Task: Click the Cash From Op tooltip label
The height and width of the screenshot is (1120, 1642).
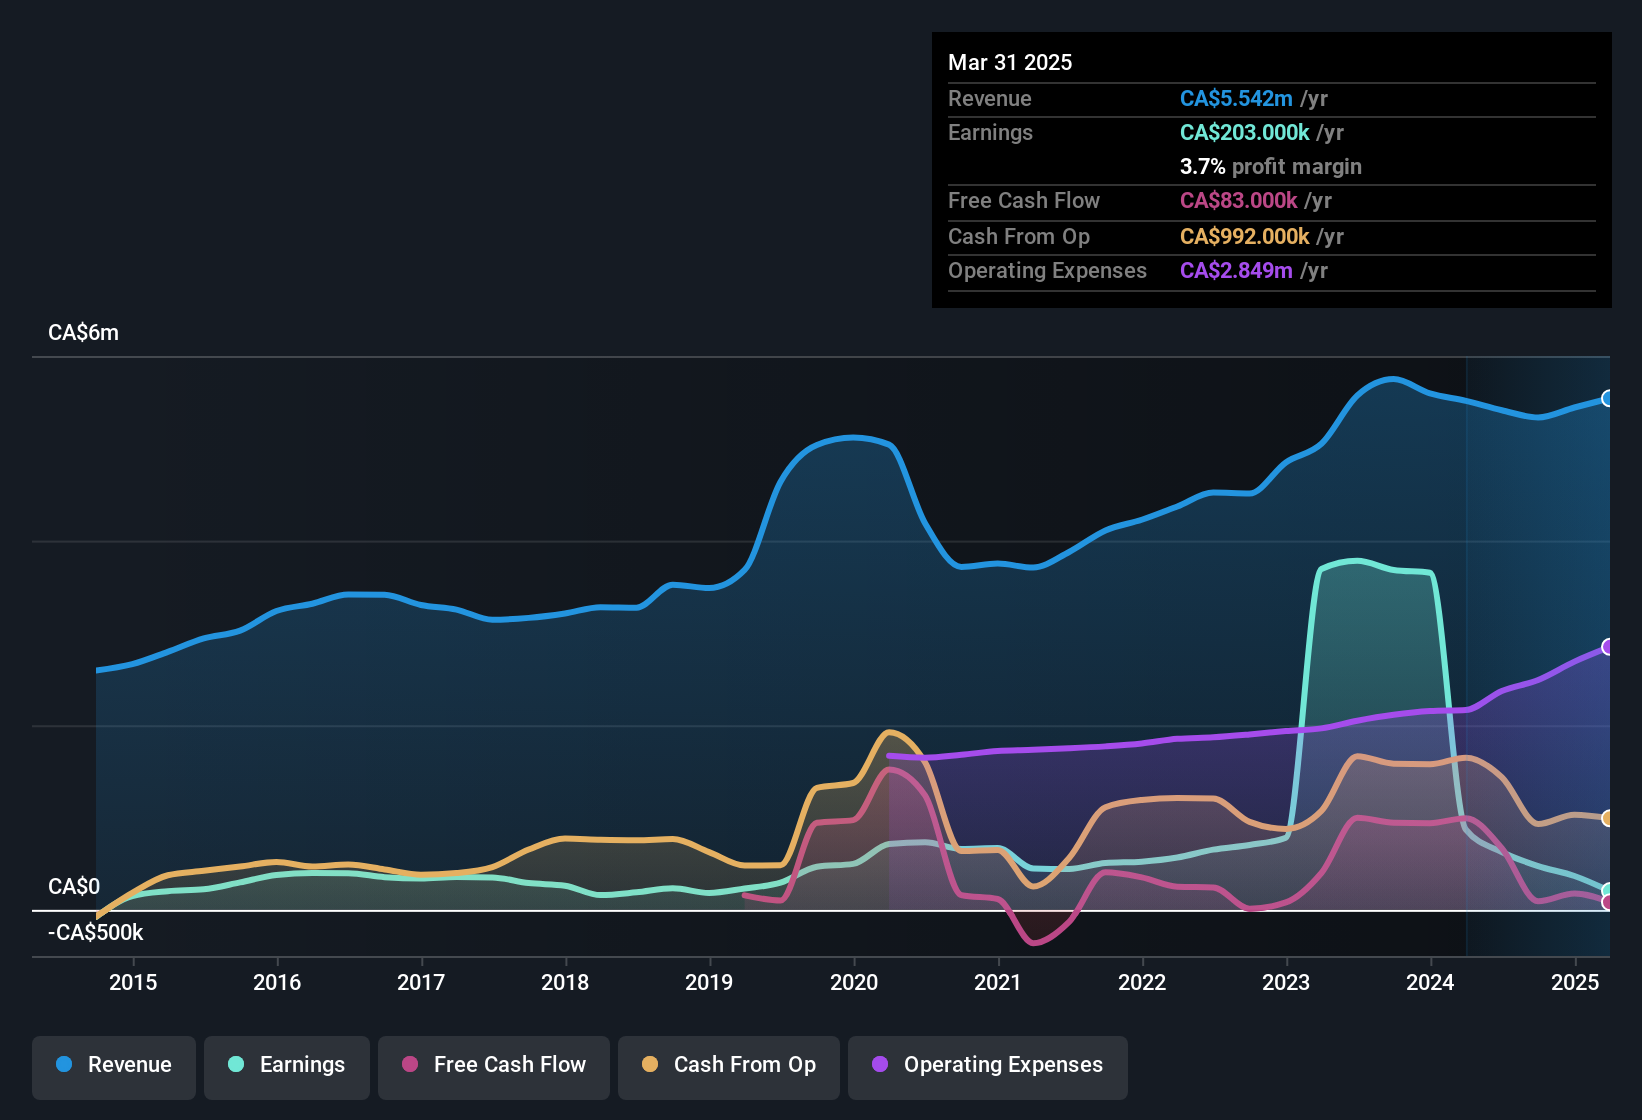Action: tap(1019, 237)
